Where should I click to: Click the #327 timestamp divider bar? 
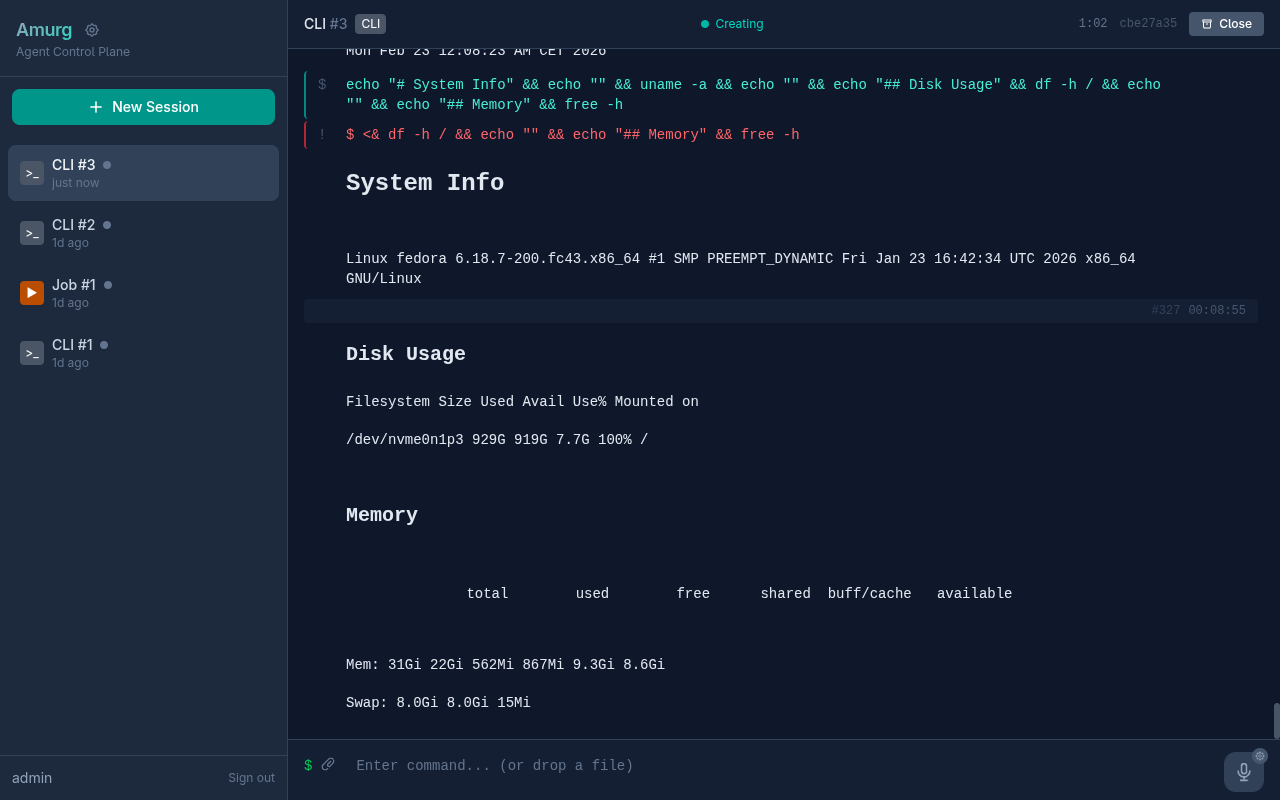coord(780,311)
